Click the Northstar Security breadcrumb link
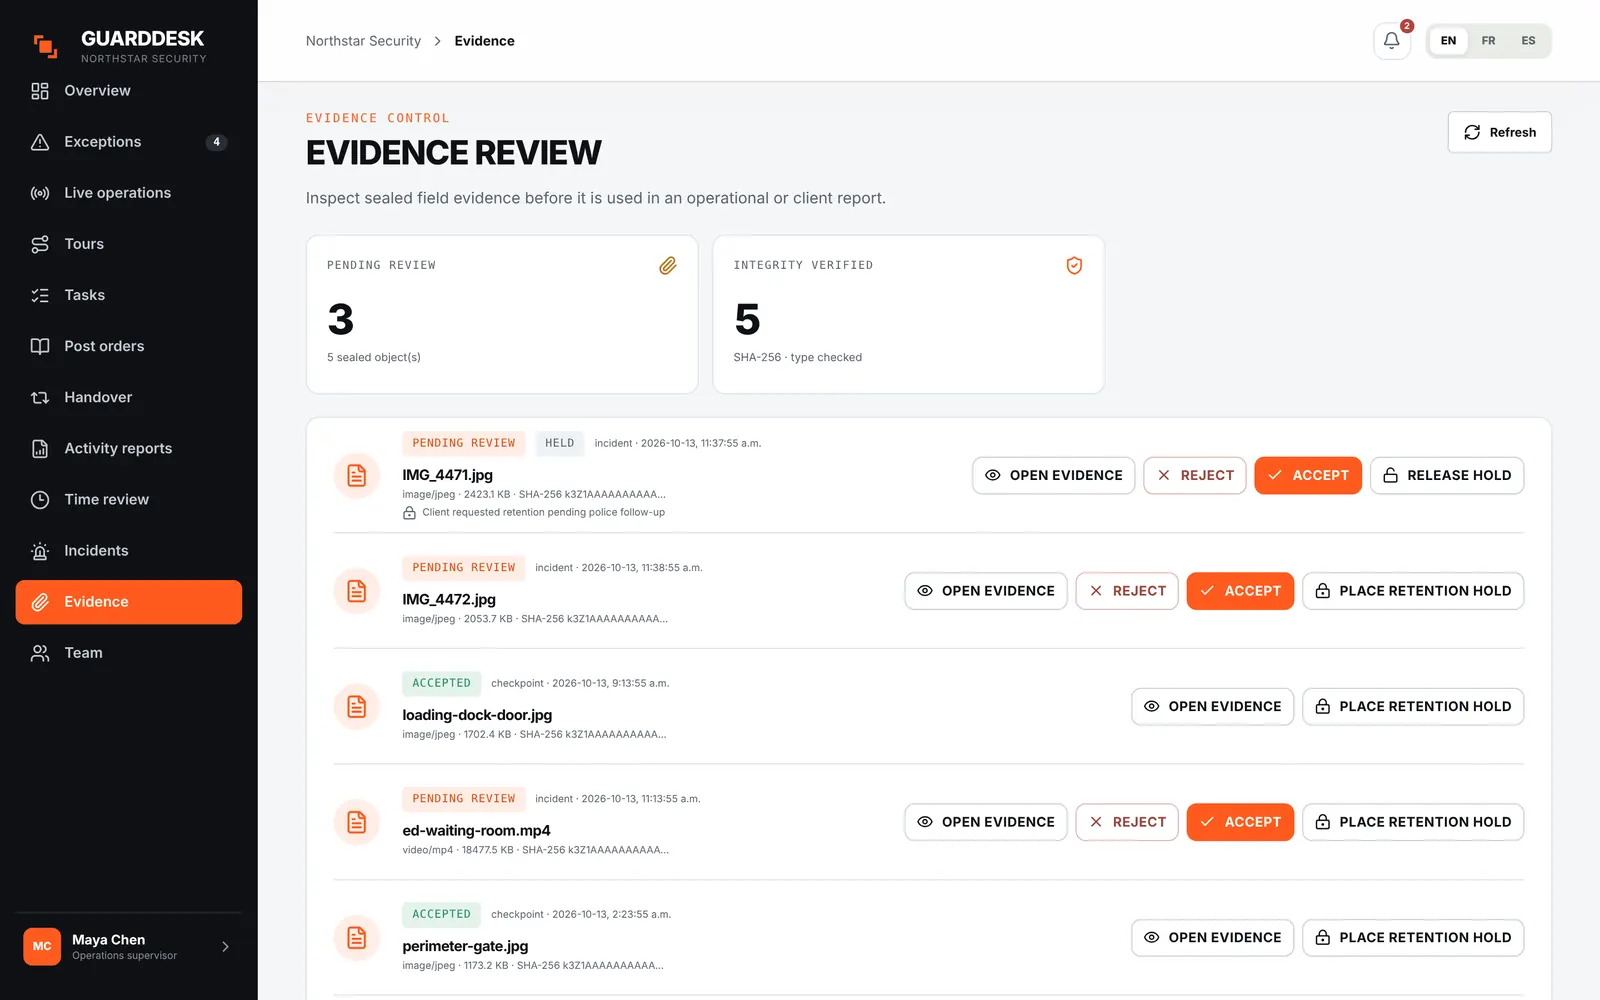Viewport: 1600px width, 1000px height. click(363, 41)
